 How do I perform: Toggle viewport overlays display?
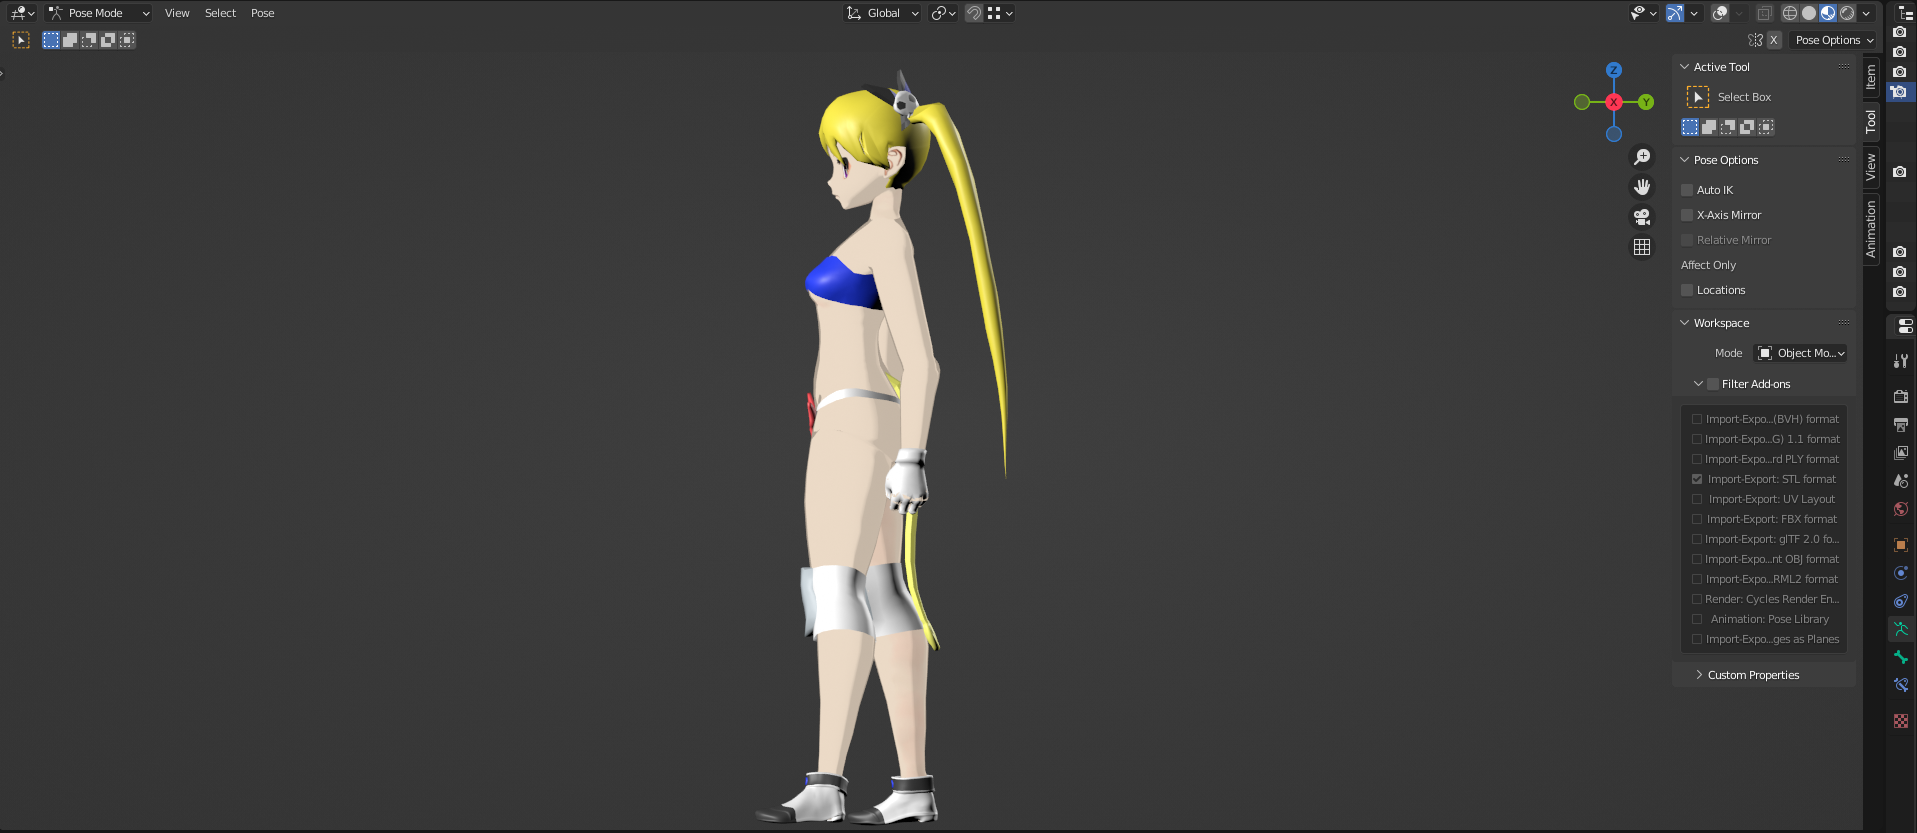(1720, 13)
